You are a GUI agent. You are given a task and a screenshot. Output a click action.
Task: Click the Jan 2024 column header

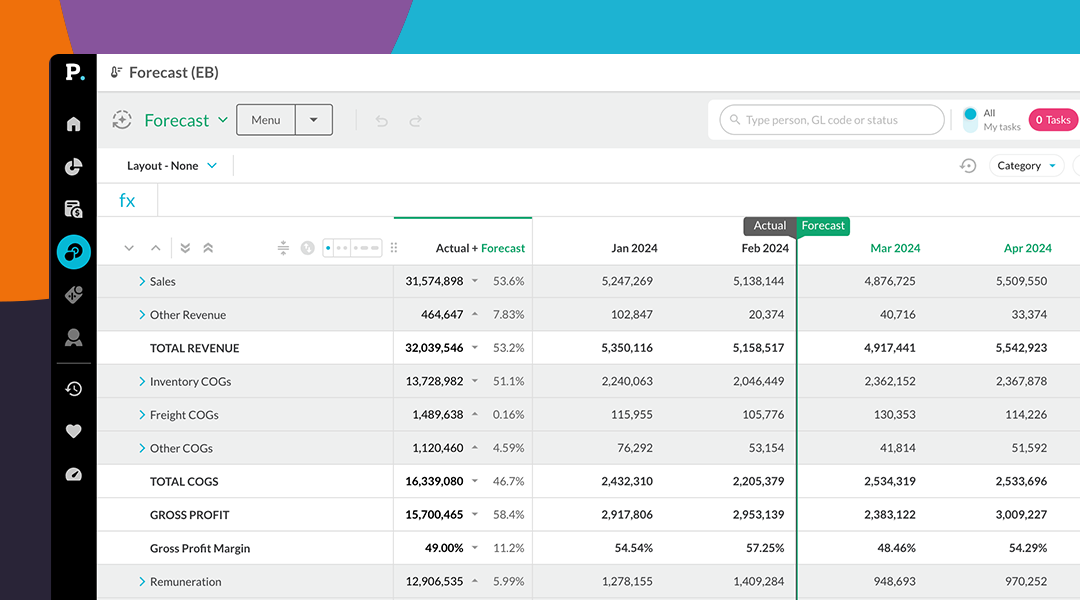pos(634,248)
